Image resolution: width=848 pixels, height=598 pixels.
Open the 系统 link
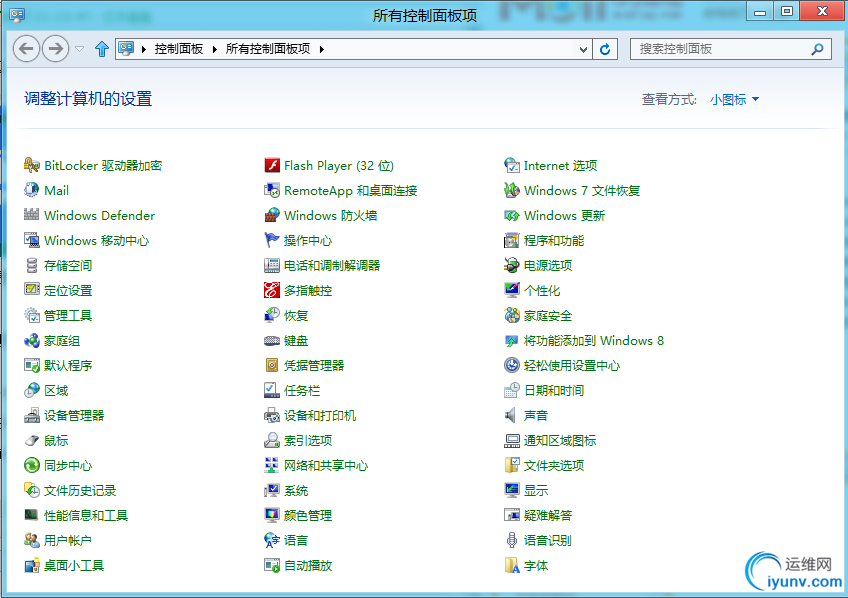pos(296,490)
